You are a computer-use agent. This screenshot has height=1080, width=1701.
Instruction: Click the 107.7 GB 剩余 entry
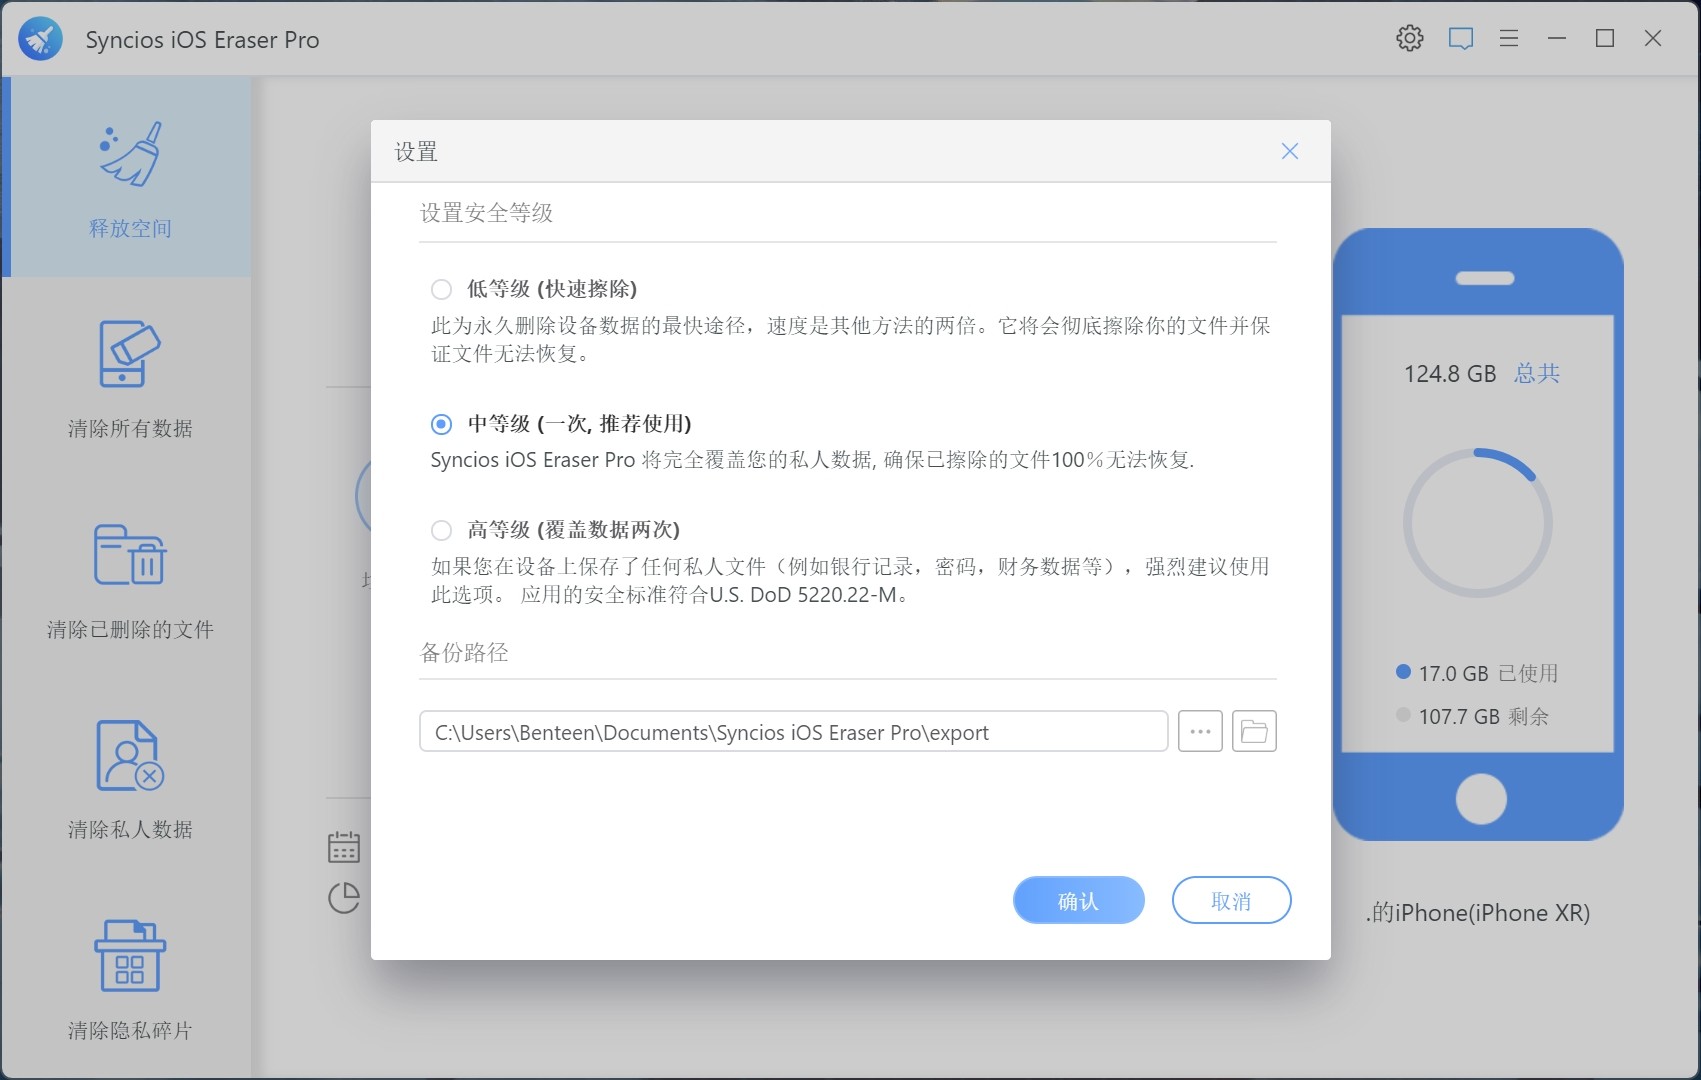tap(1473, 716)
